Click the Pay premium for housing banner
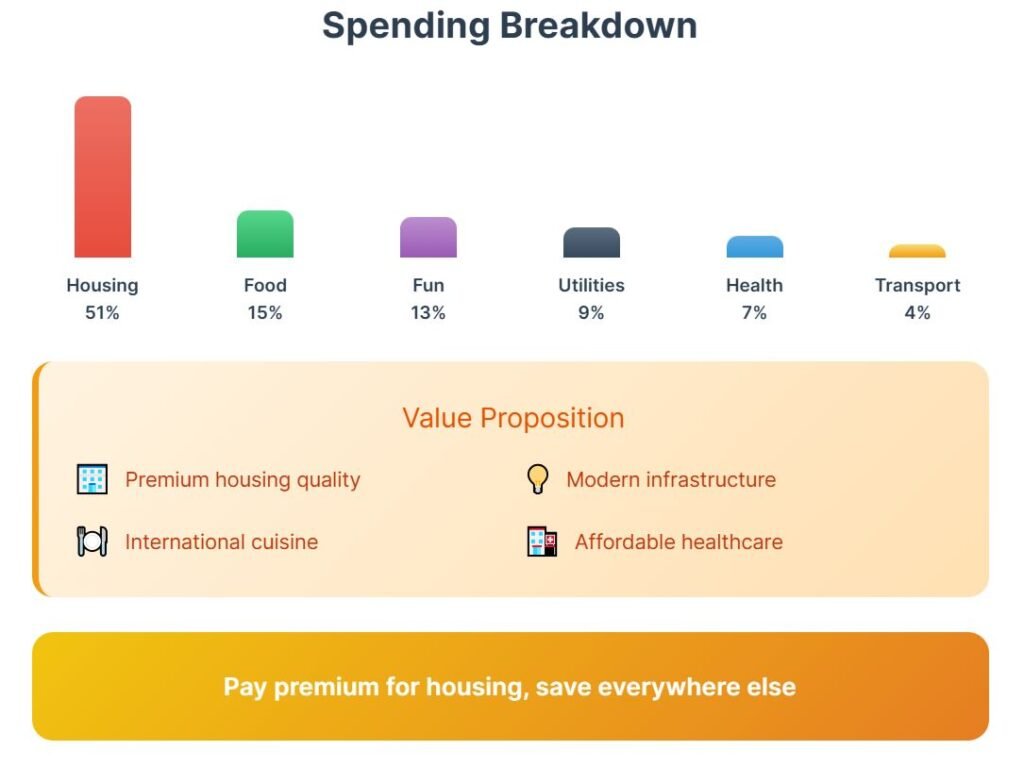The image size is (1024, 783). pos(510,687)
